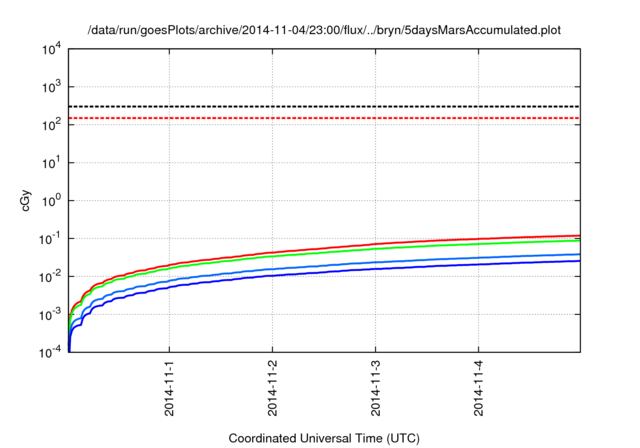Click the cGy axis unit label
The height and width of the screenshot is (448, 640).
coord(25,200)
